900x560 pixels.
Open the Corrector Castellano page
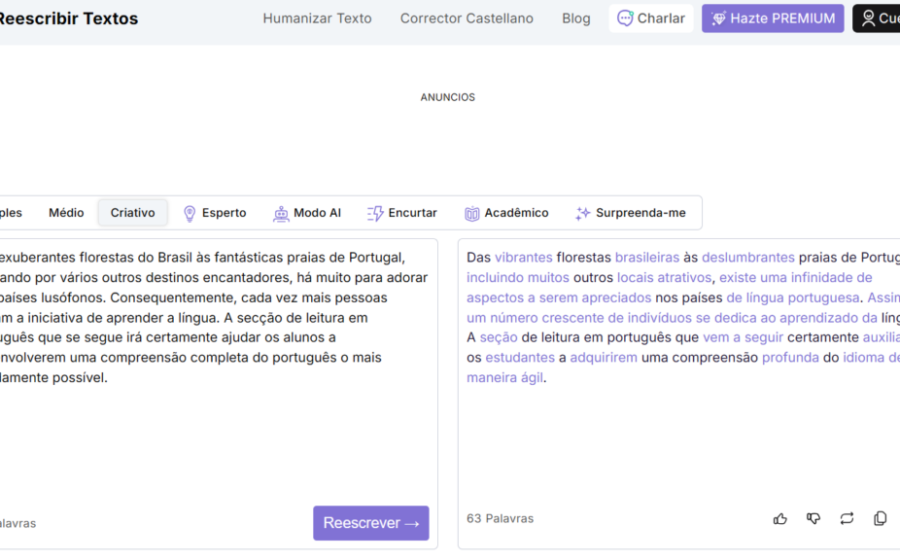coord(467,18)
